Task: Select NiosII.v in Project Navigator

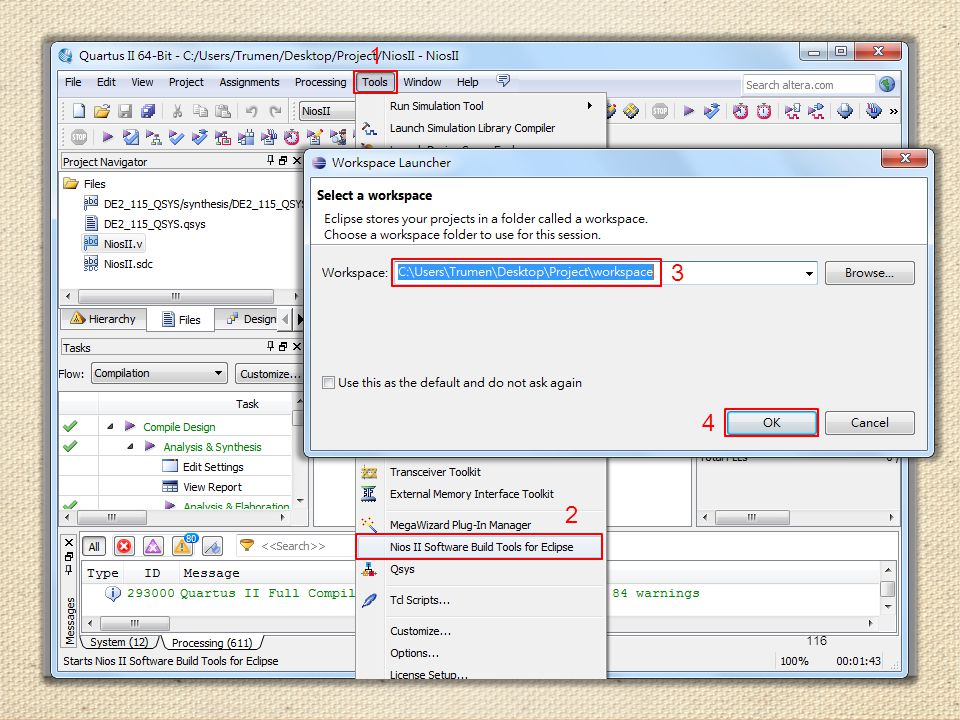Action: (122, 244)
